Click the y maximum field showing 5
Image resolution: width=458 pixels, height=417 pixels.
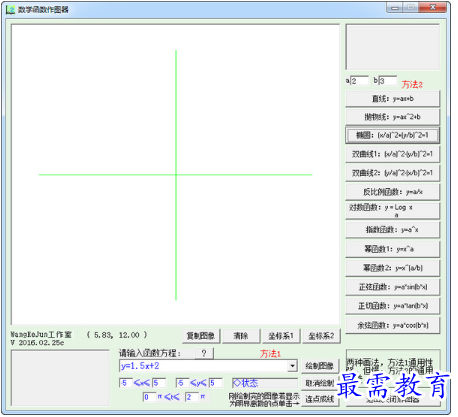point(215,383)
